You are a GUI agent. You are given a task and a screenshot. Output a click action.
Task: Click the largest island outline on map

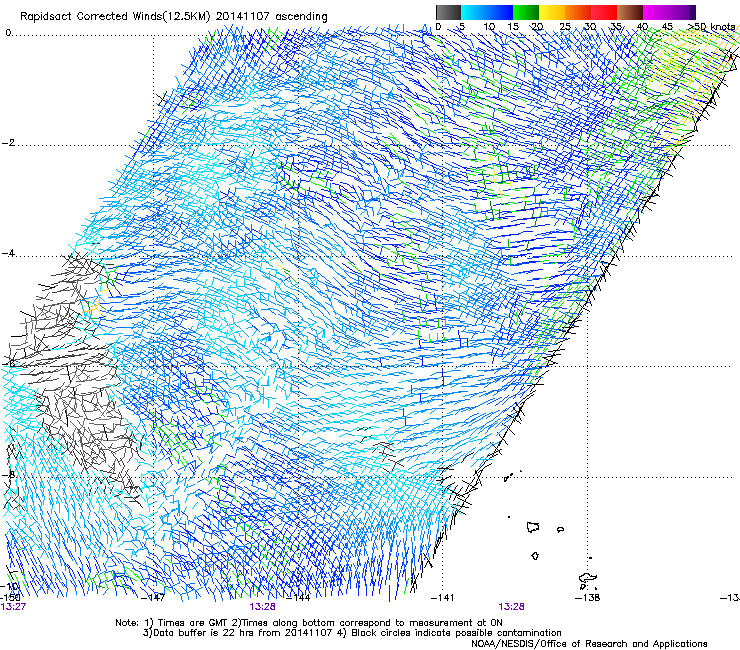[x=533, y=527]
